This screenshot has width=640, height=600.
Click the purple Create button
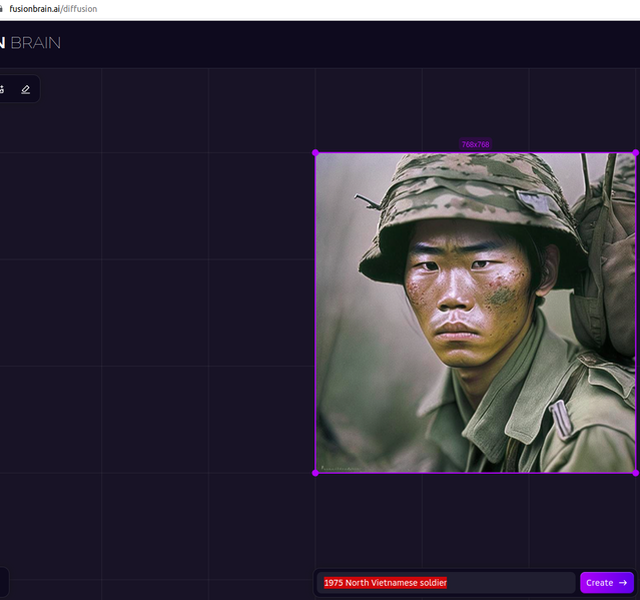(x=607, y=582)
